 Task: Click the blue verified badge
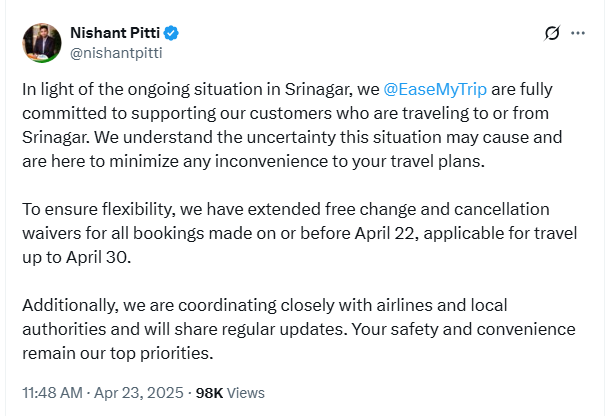(x=171, y=33)
